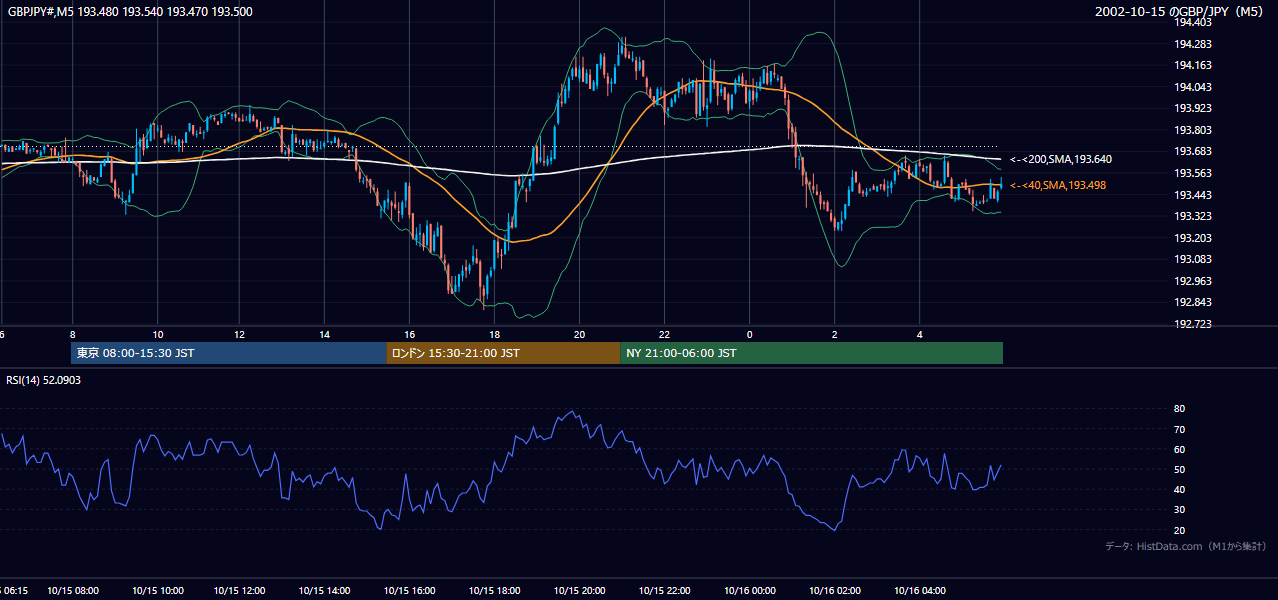Click price axis value 194.283
Viewport: 1278px width, 600px height.
(x=1194, y=44)
